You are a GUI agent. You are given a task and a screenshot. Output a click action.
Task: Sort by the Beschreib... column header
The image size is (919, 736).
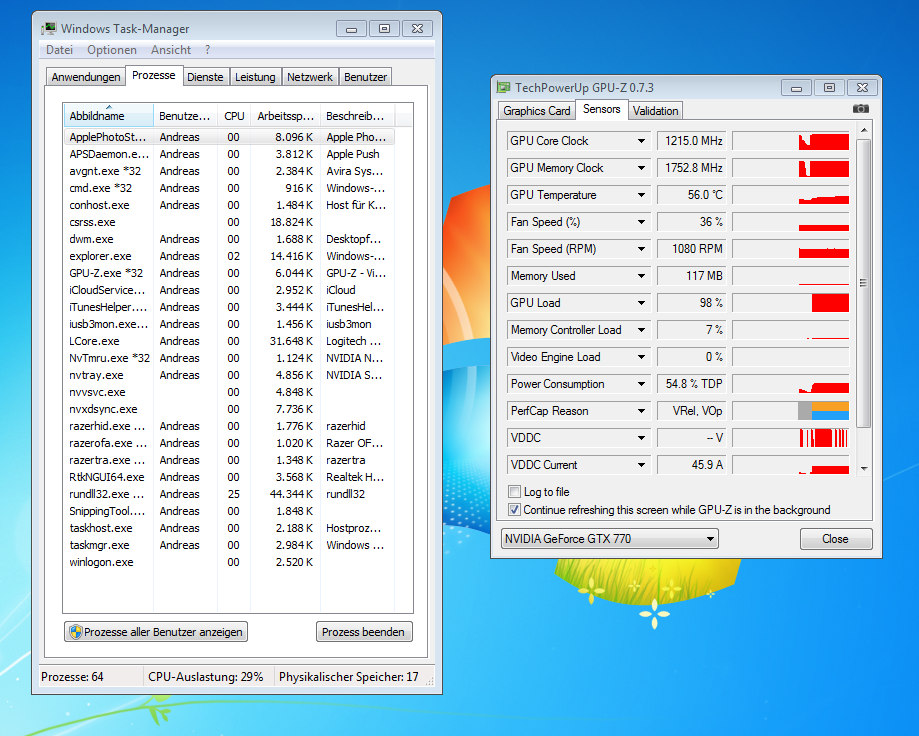coord(357,115)
